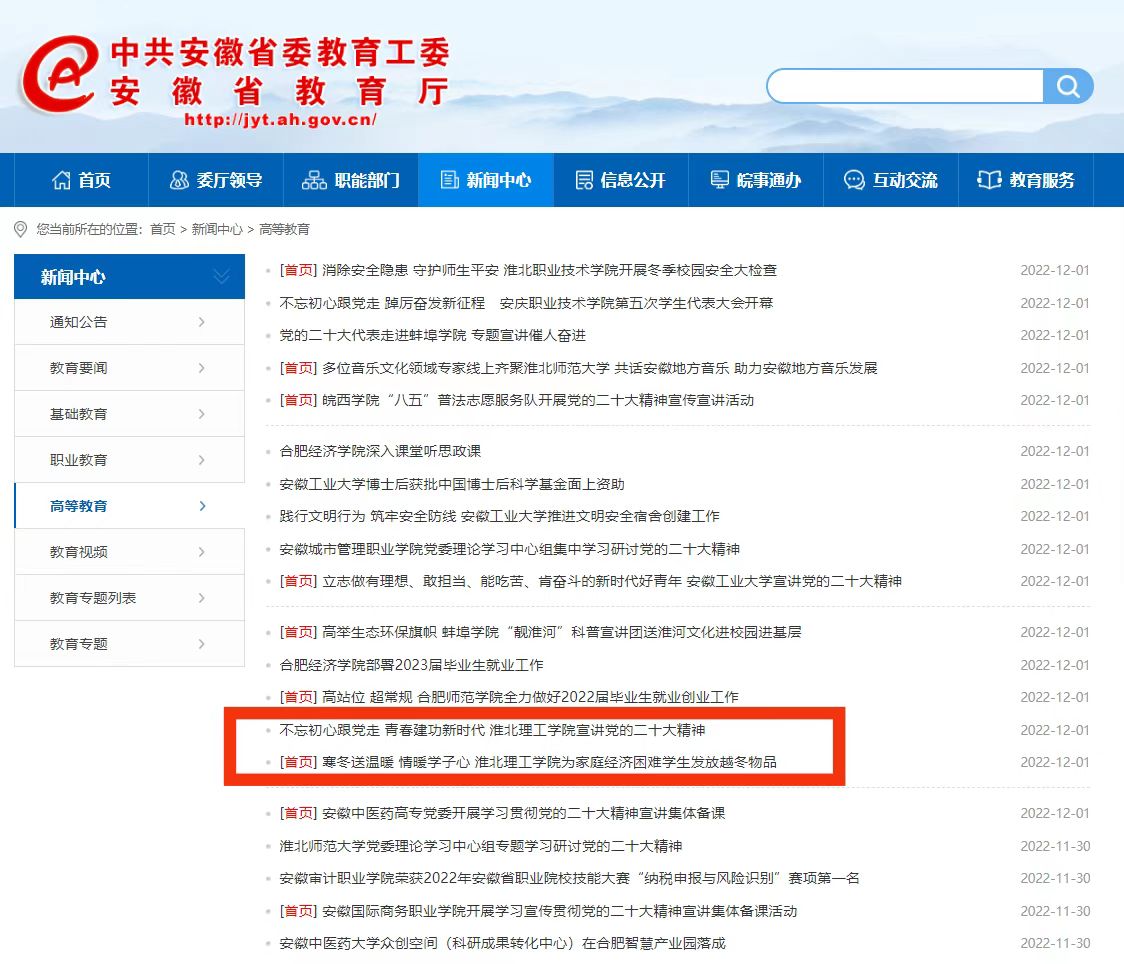Open the 新闻中心 navigation tab

[486, 180]
